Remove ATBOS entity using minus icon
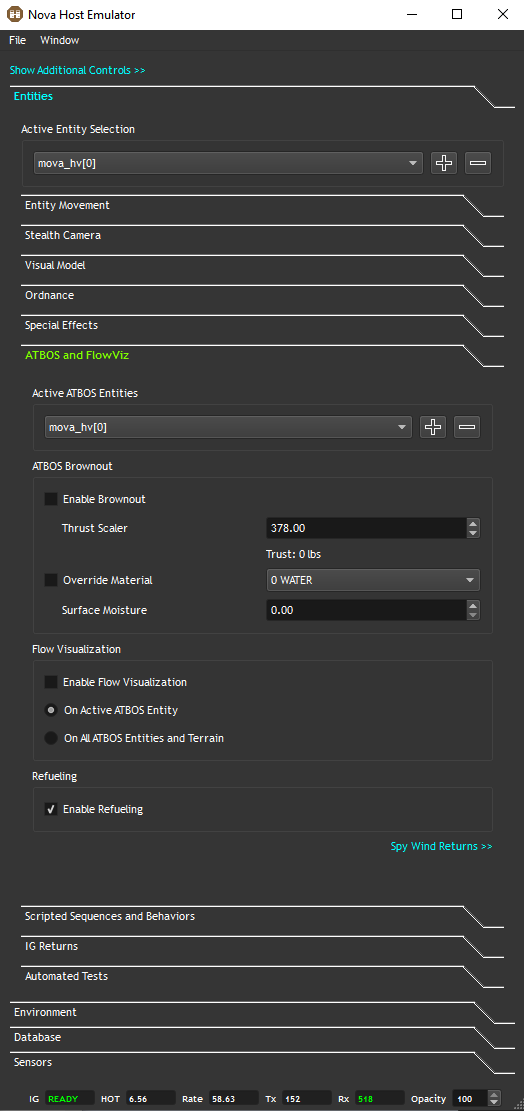This screenshot has height=1111, width=524. tap(467, 427)
